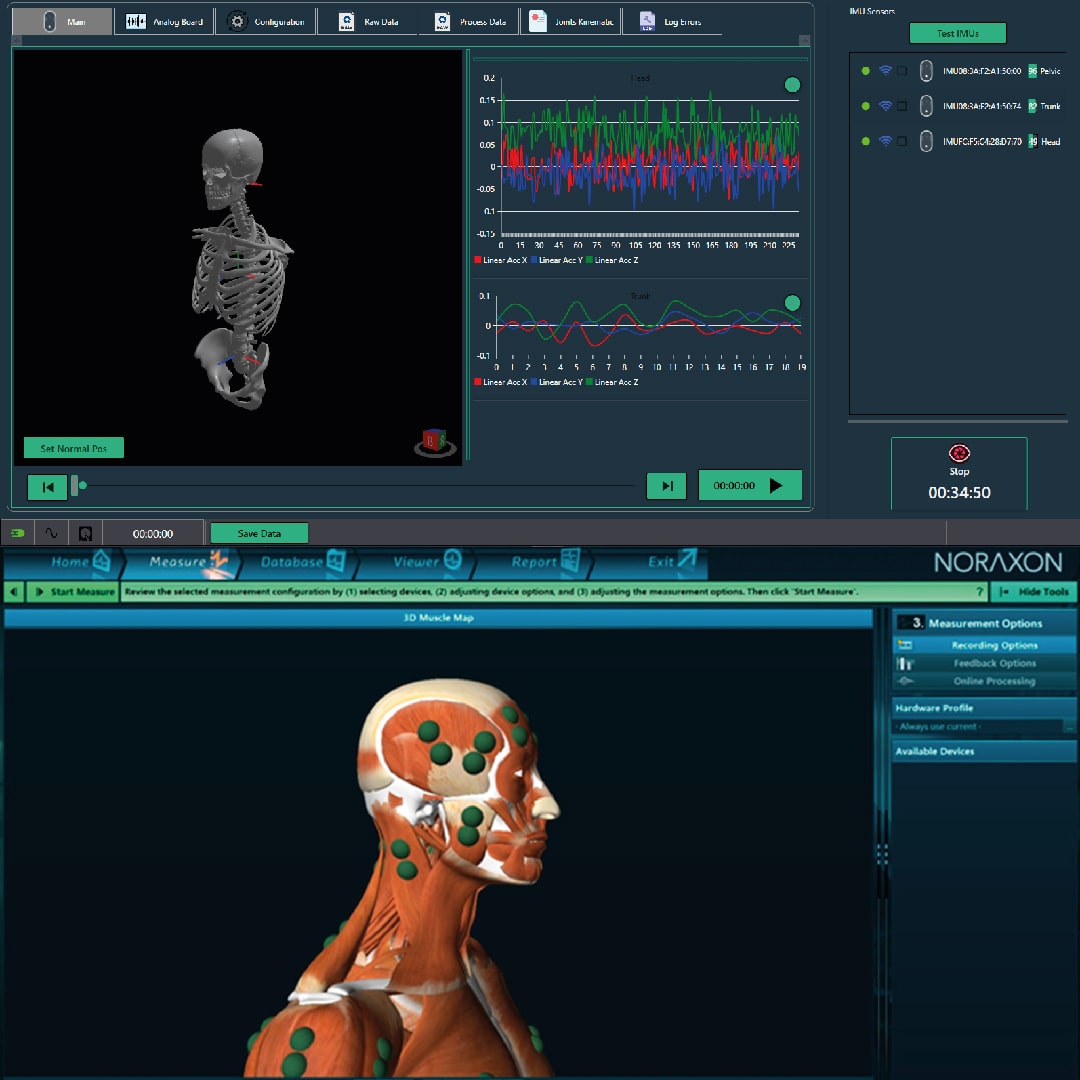The image size is (1080, 1080).
Task: Click the Test IMUs button
Action: 957,33
